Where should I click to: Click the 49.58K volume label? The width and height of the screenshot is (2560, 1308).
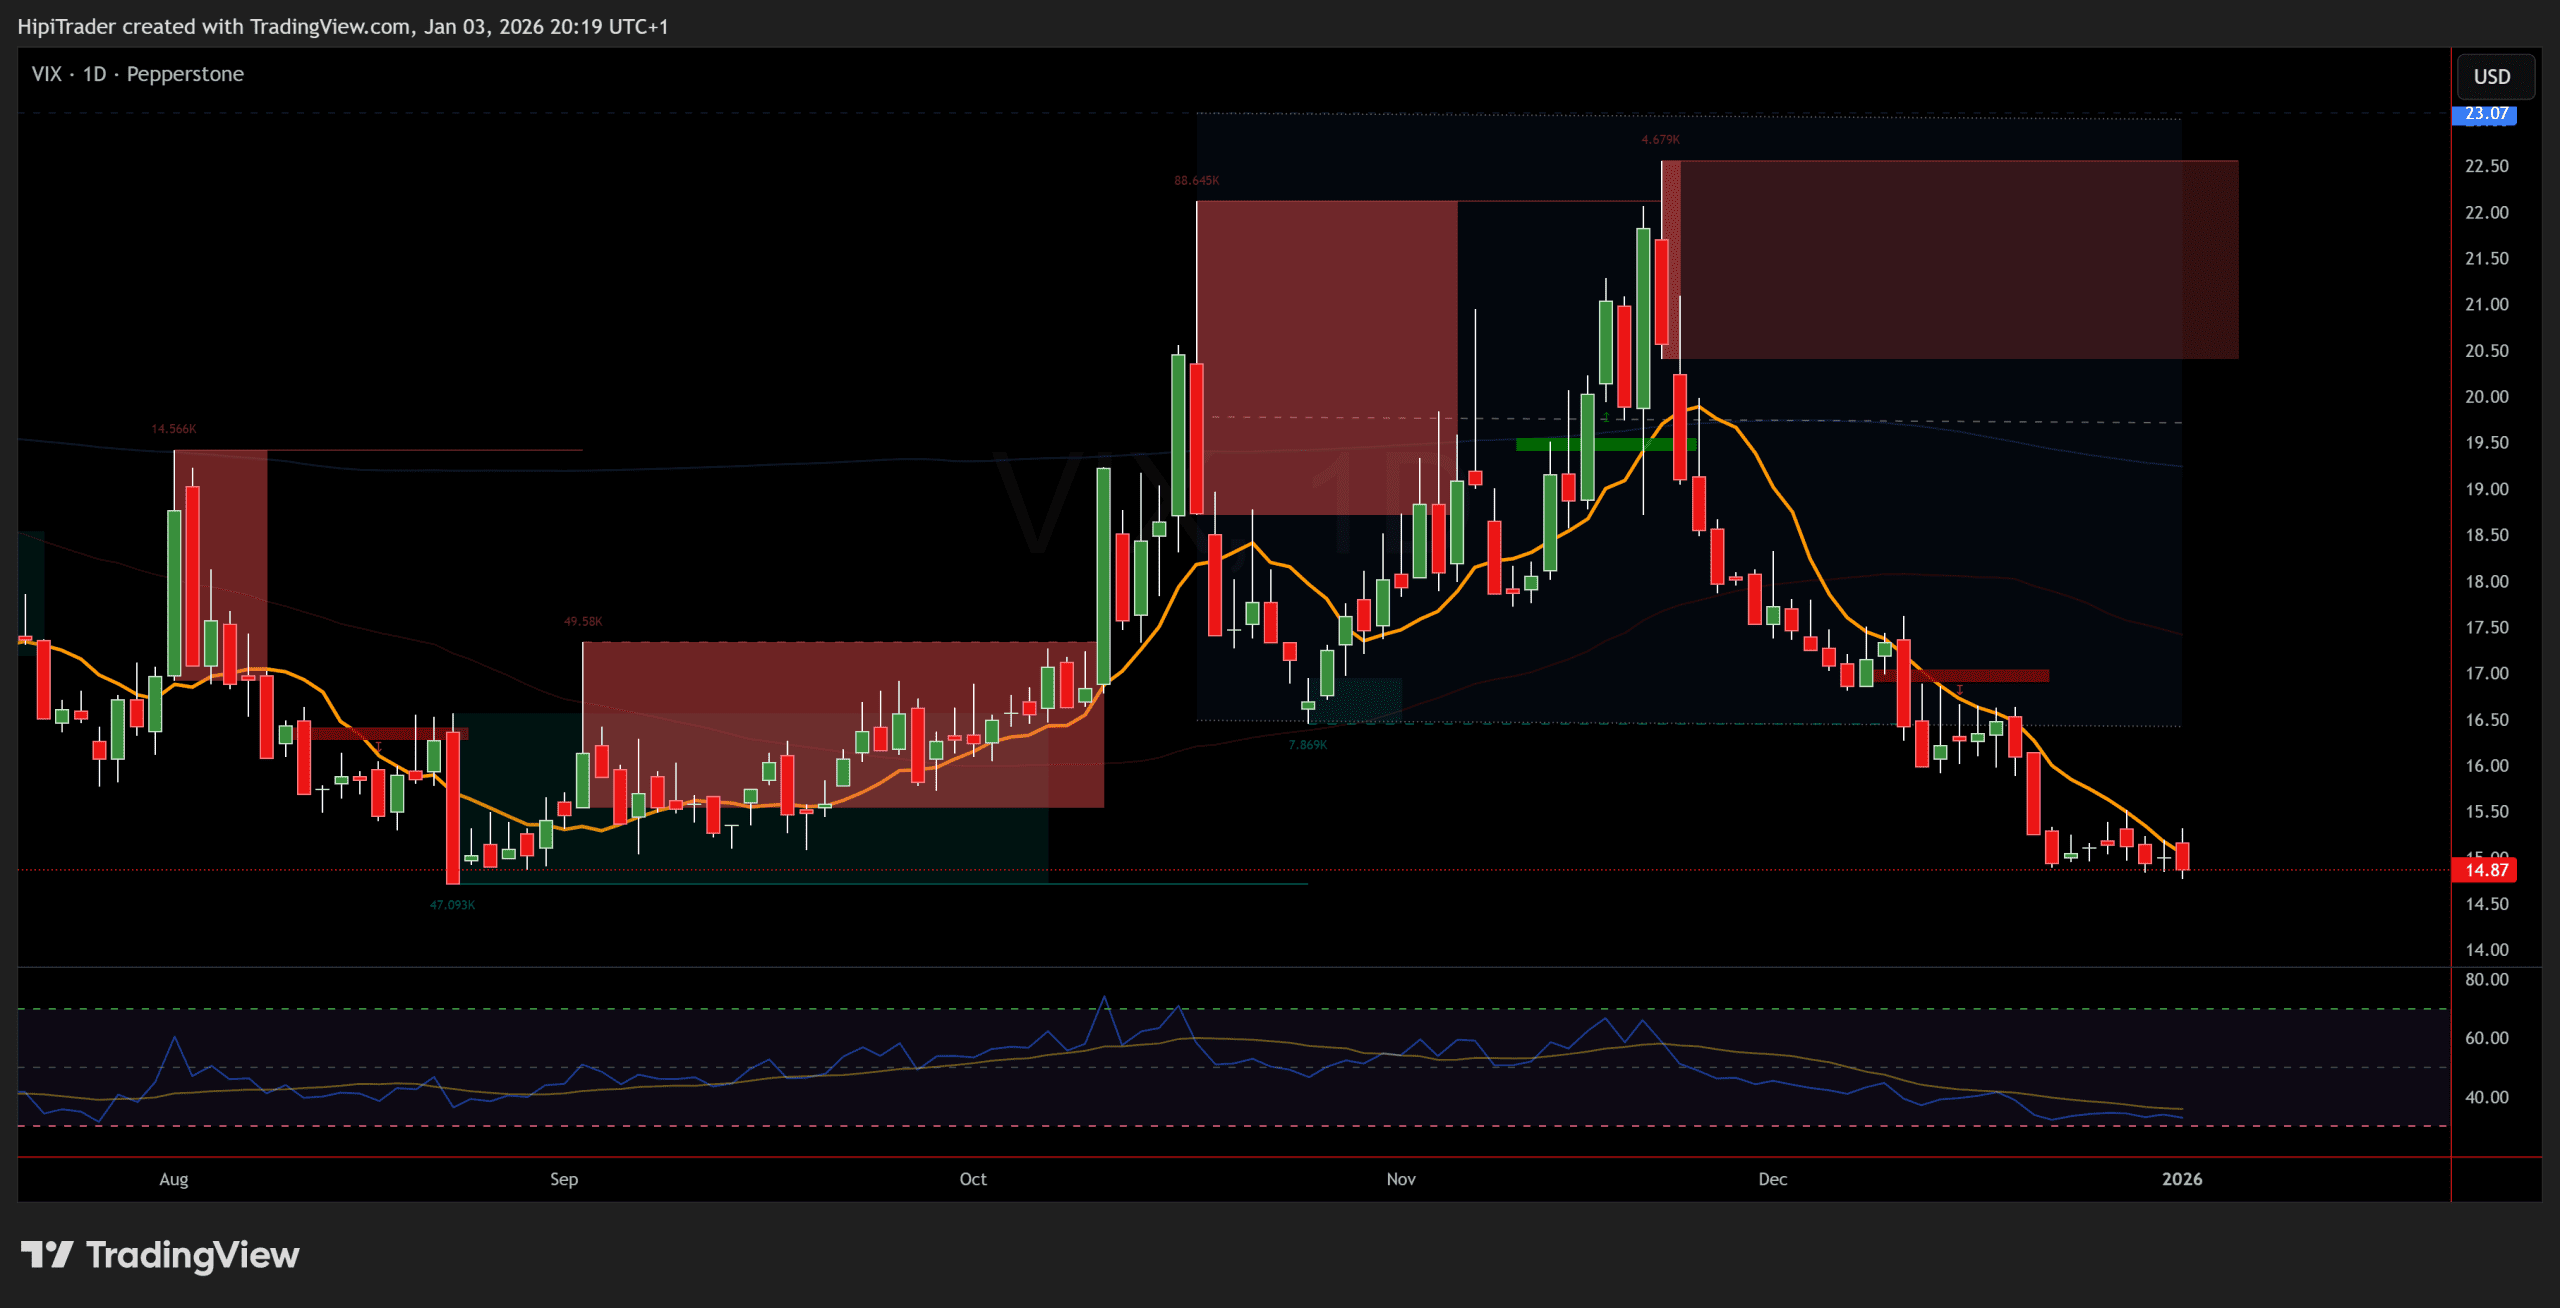pyautogui.click(x=583, y=622)
